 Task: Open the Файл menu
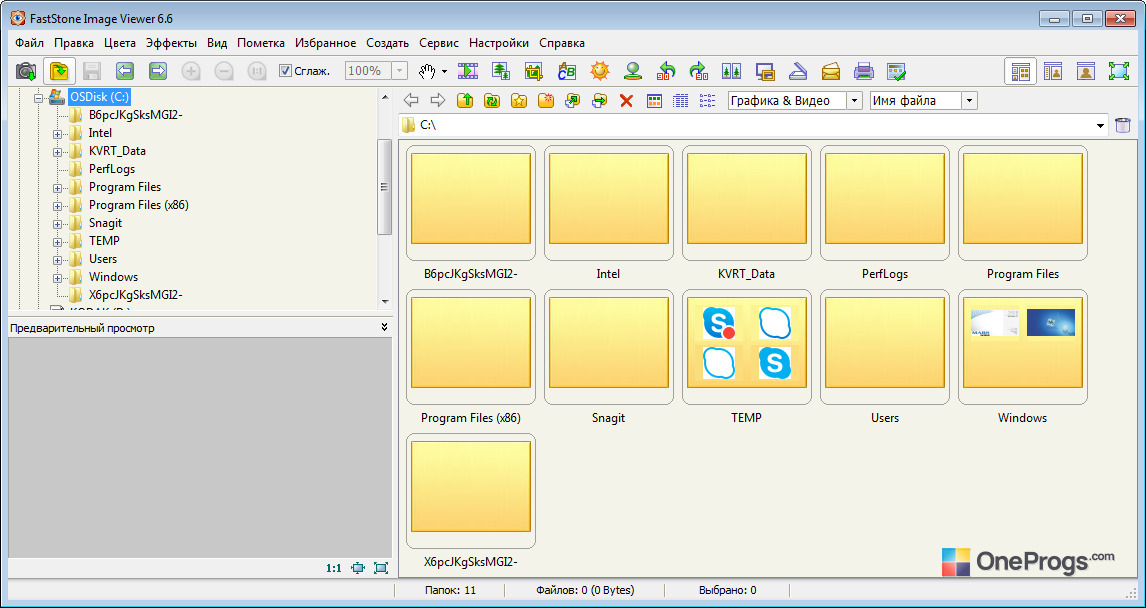(29, 43)
